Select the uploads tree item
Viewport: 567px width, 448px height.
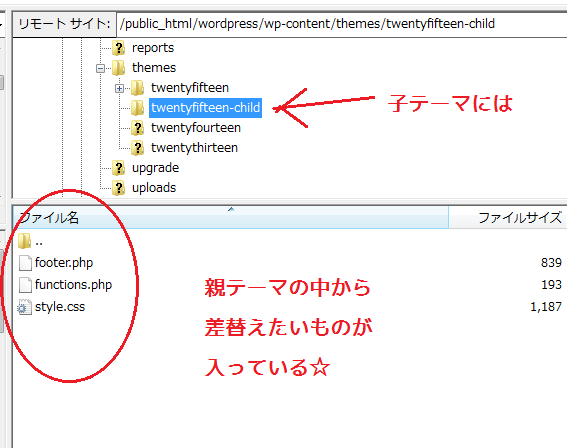(154, 188)
